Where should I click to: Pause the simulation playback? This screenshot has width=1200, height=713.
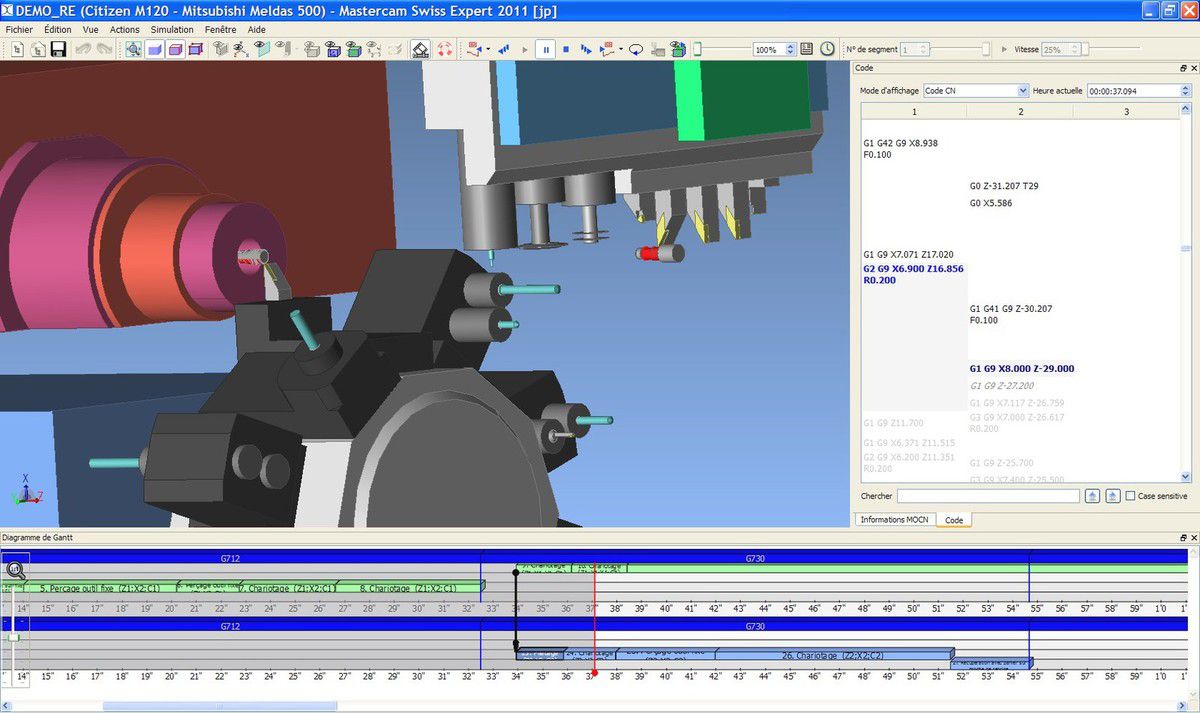click(545, 49)
